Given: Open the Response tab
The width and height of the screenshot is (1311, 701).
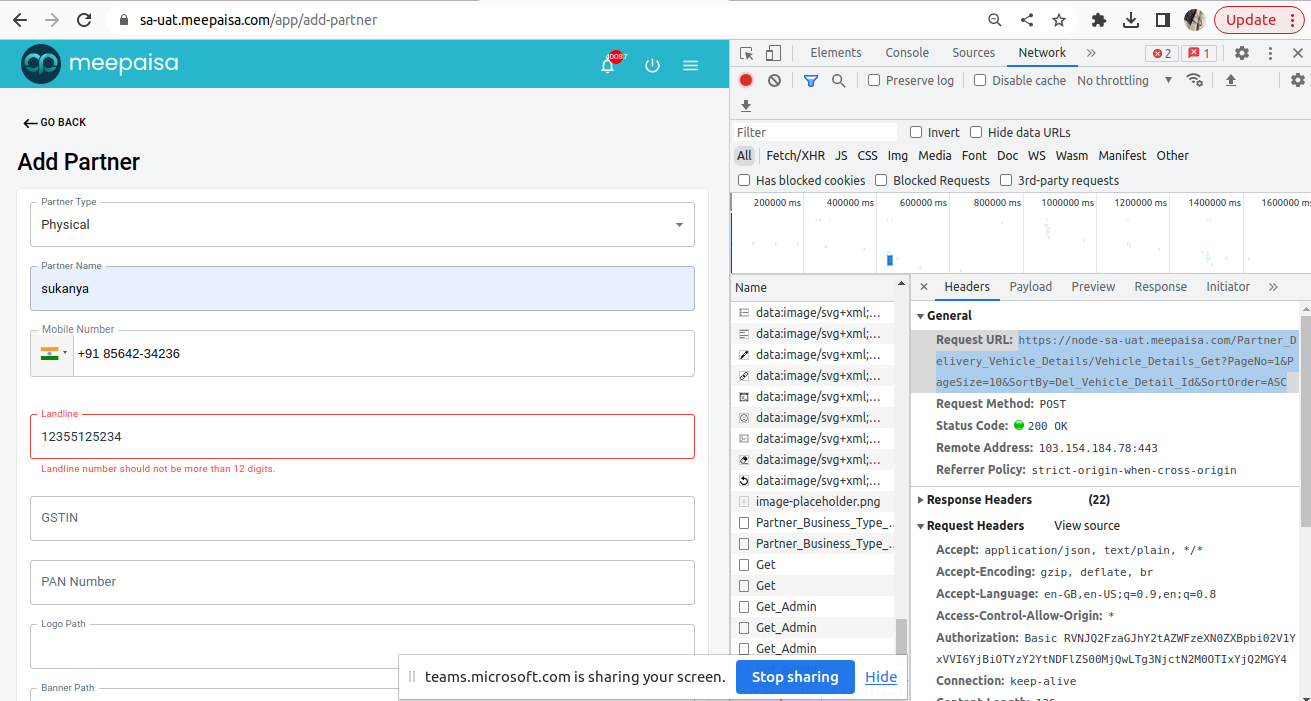Looking at the screenshot, I should [x=1160, y=287].
